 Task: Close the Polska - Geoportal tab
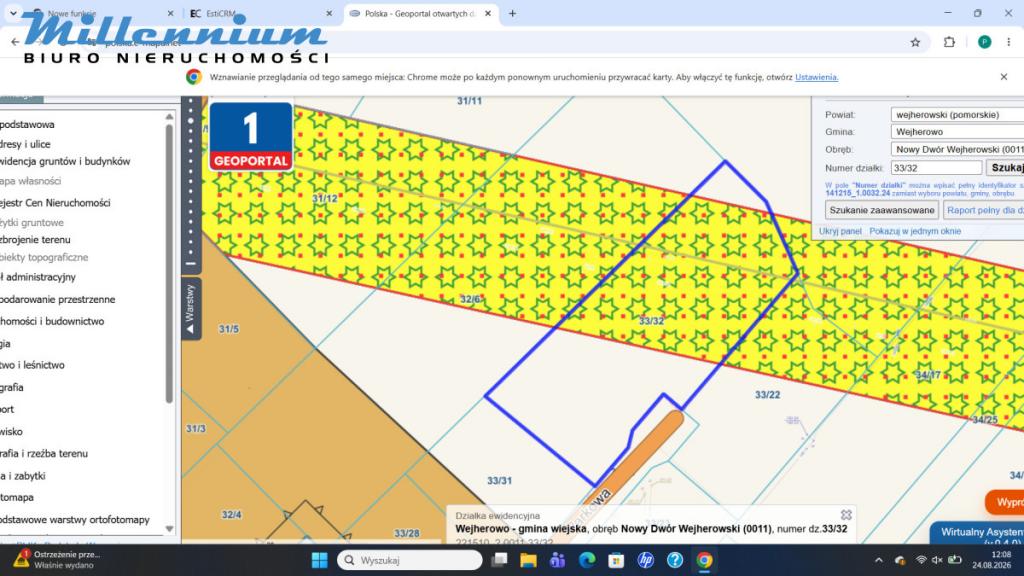[488, 13]
